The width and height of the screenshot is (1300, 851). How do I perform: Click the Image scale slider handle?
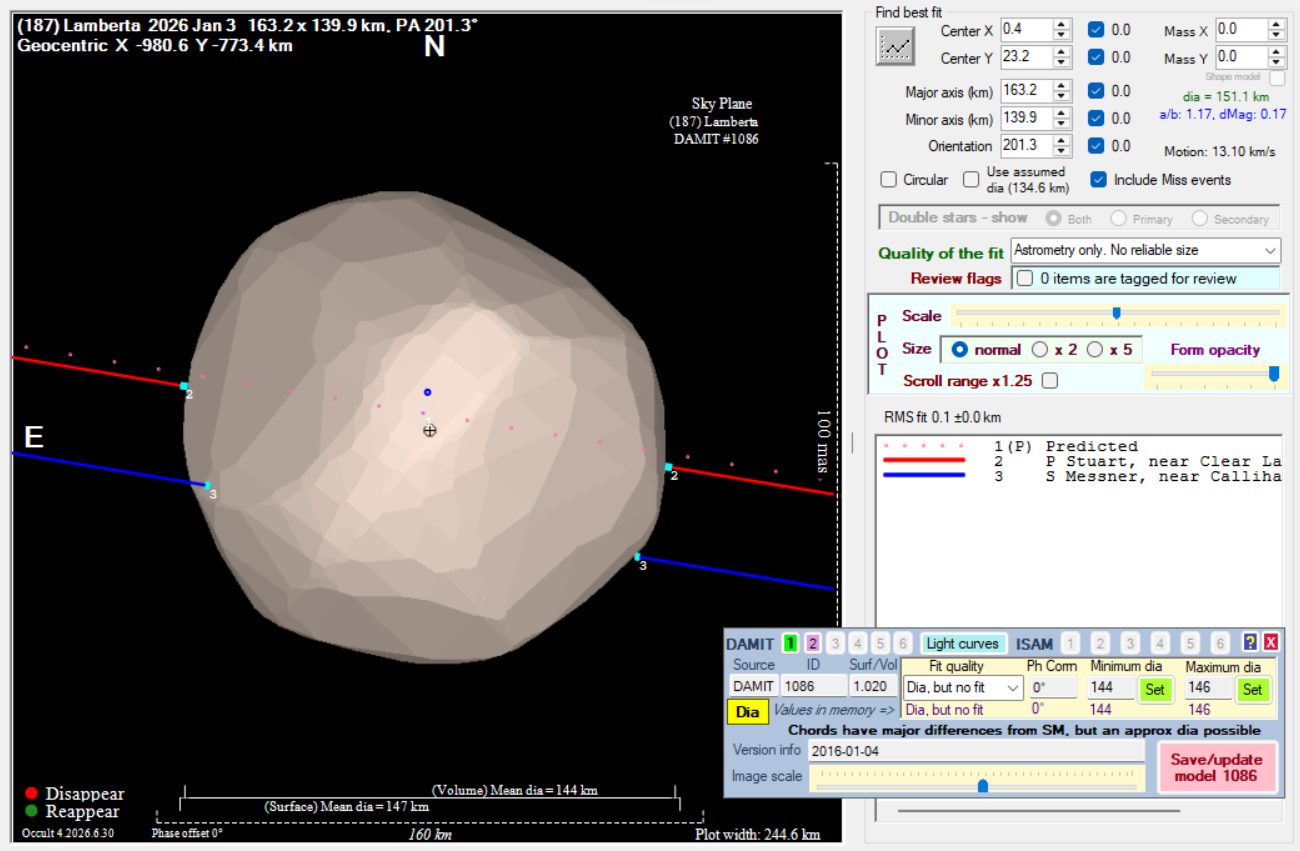pos(983,786)
